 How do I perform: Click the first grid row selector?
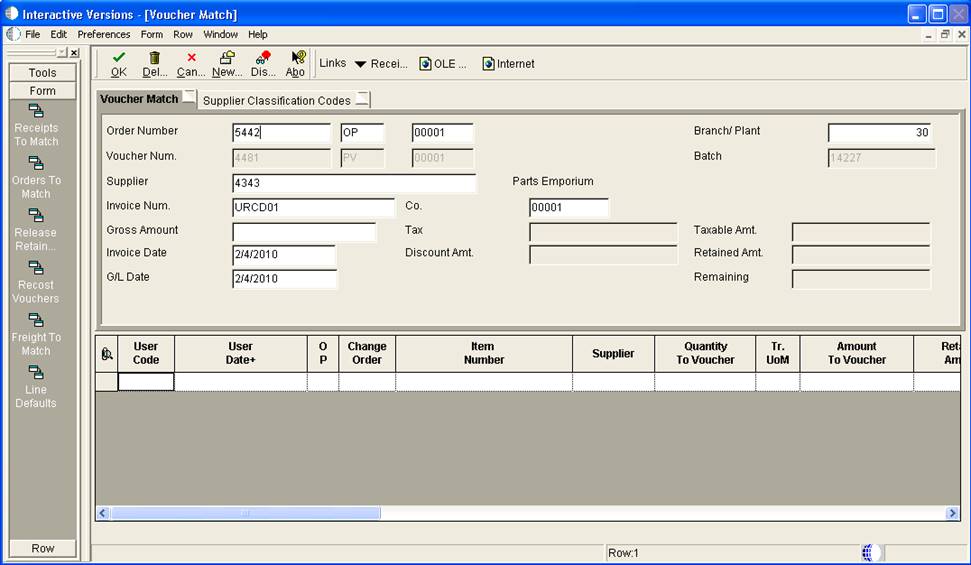tap(107, 382)
